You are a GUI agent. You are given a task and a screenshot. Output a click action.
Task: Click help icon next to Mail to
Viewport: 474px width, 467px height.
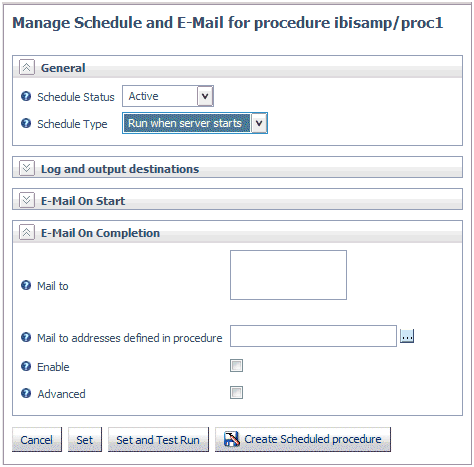pos(26,285)
